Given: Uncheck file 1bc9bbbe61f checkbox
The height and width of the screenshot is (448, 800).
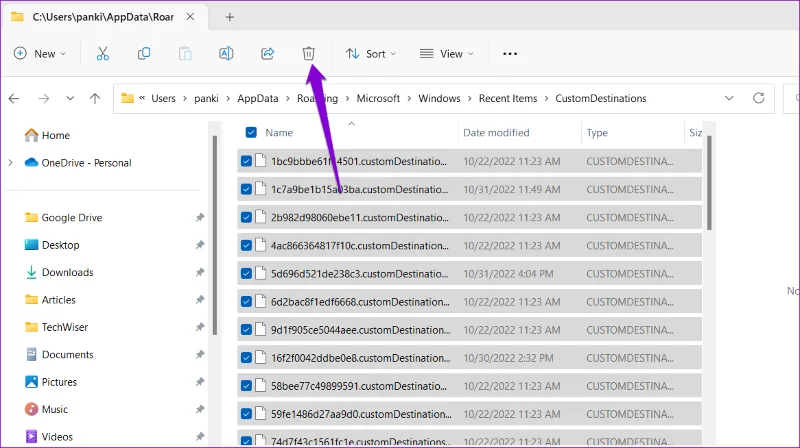Looking at the screenshot, I should [x=246, y=161].
